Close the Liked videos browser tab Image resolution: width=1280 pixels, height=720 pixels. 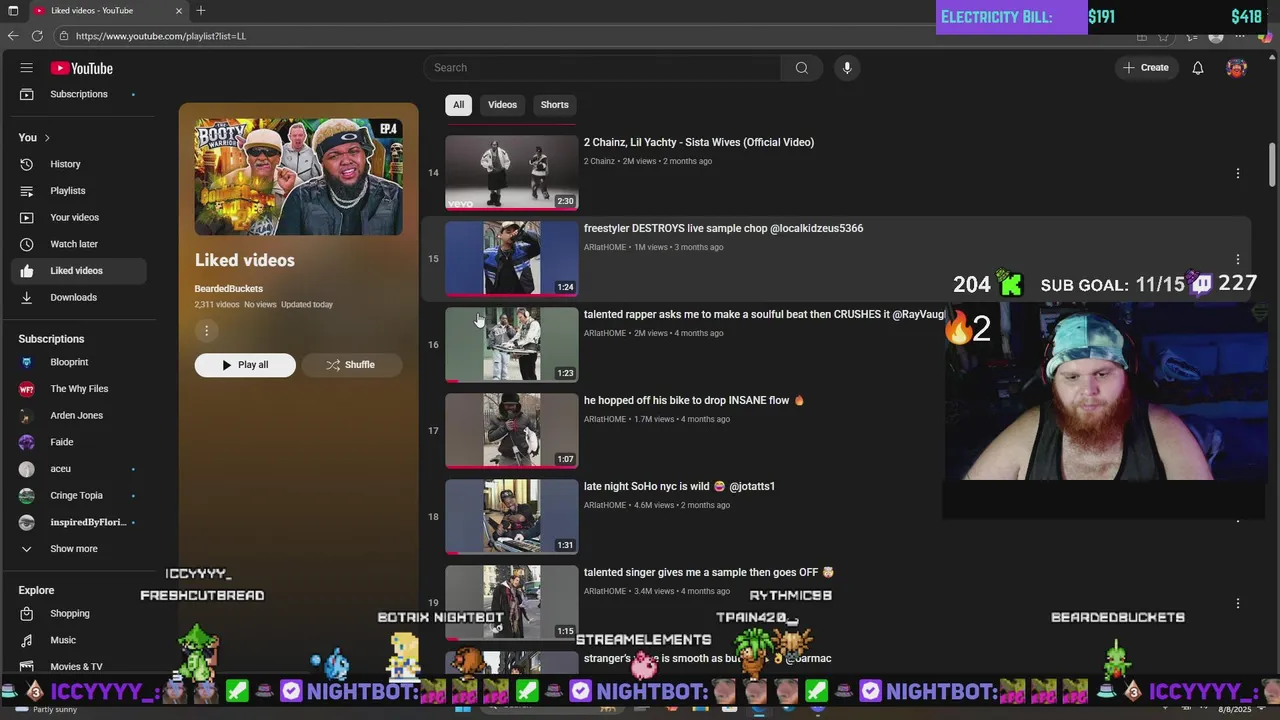coord(179,11)
